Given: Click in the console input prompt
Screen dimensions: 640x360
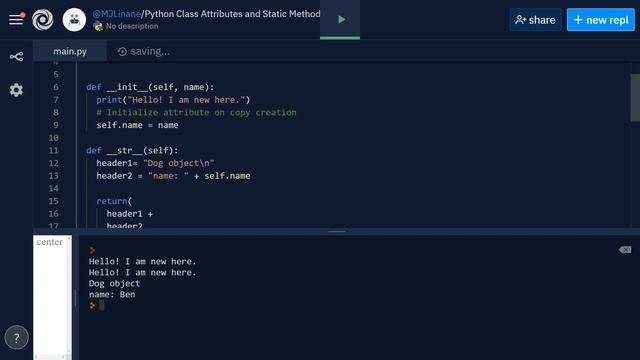Looking at the screenshot, I should (102, 305).
